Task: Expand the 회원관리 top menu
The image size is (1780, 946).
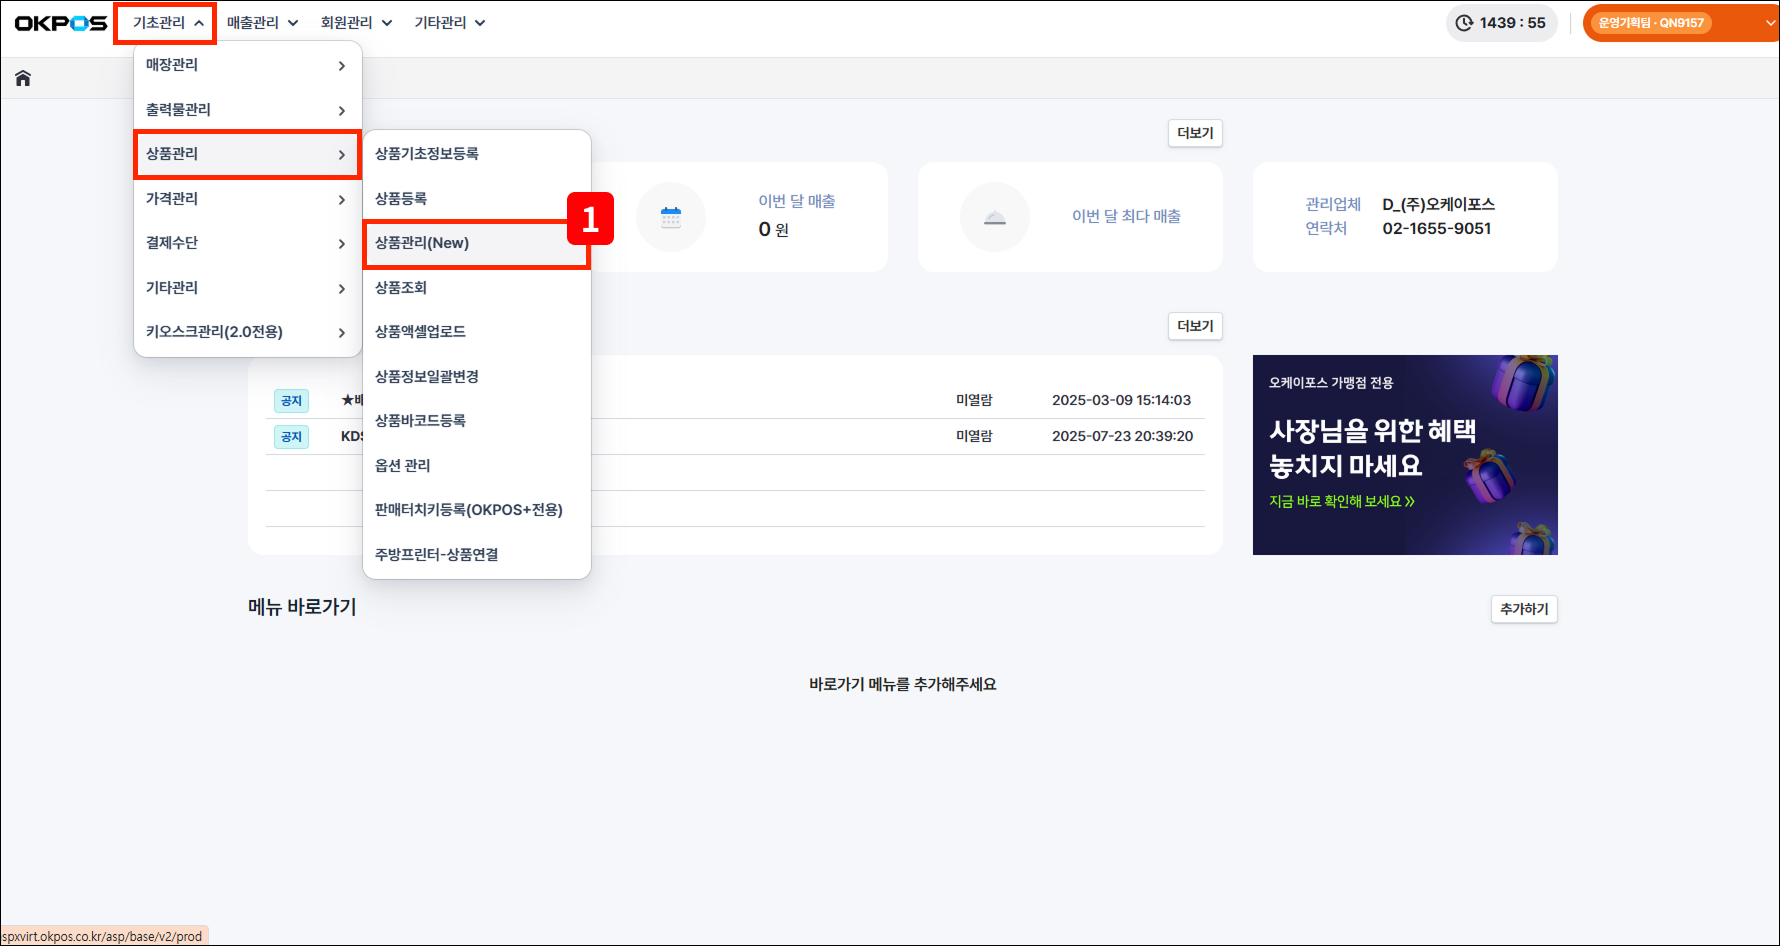Action: pyautogui.click(x=356, y=23)
